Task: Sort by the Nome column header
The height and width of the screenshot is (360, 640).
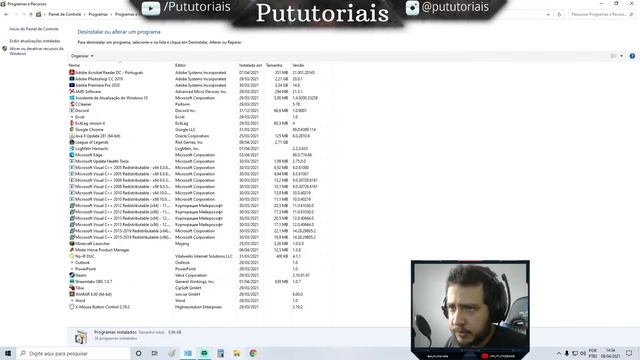Action: coord(74,65)
